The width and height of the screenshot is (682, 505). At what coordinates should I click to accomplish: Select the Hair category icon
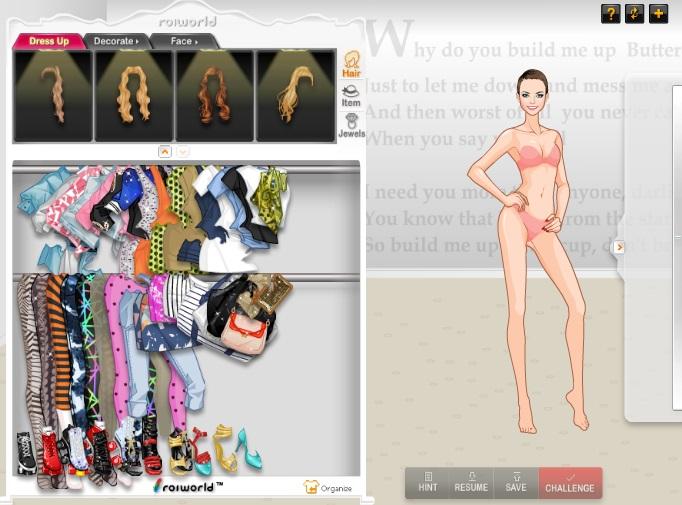click(351, 64)
